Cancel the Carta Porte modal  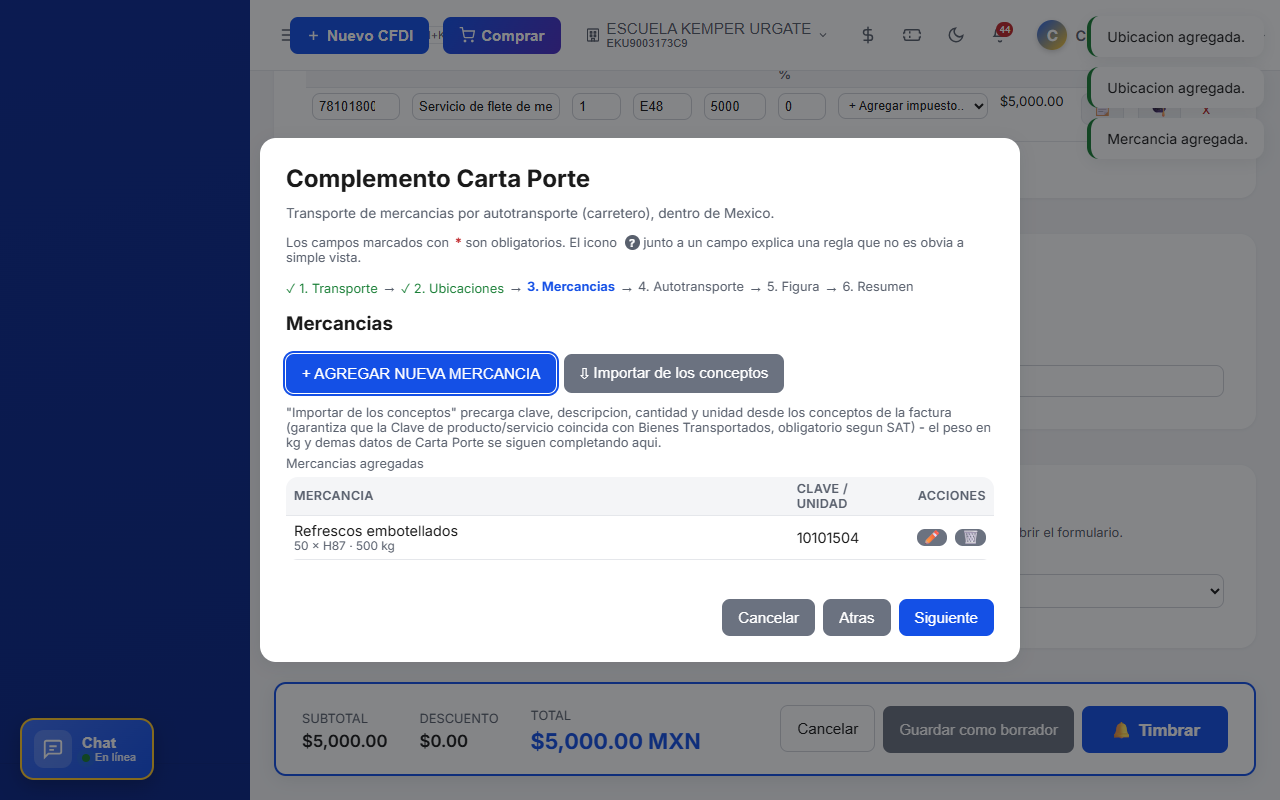coord(768,618)
